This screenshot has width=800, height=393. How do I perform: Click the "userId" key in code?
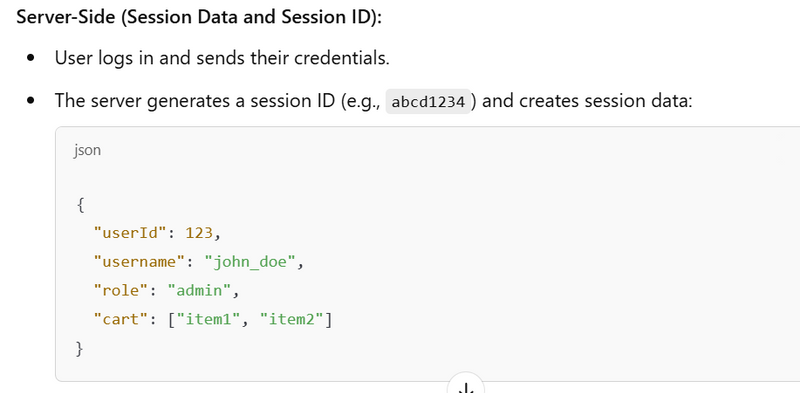click(130, 233)
